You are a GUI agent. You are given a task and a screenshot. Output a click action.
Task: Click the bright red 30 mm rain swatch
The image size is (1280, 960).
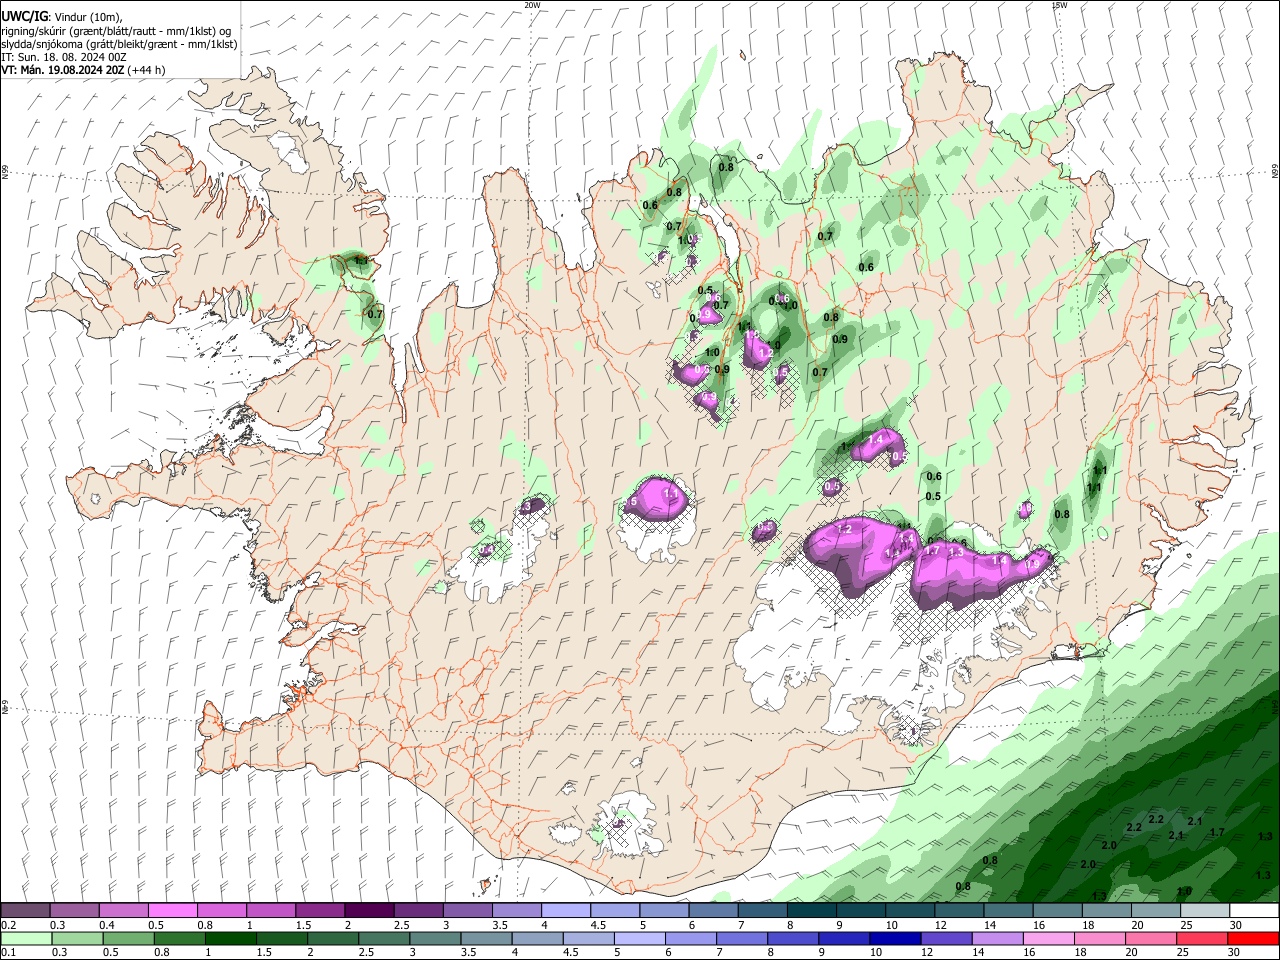pyautogui.click(x=1254, y=938)
